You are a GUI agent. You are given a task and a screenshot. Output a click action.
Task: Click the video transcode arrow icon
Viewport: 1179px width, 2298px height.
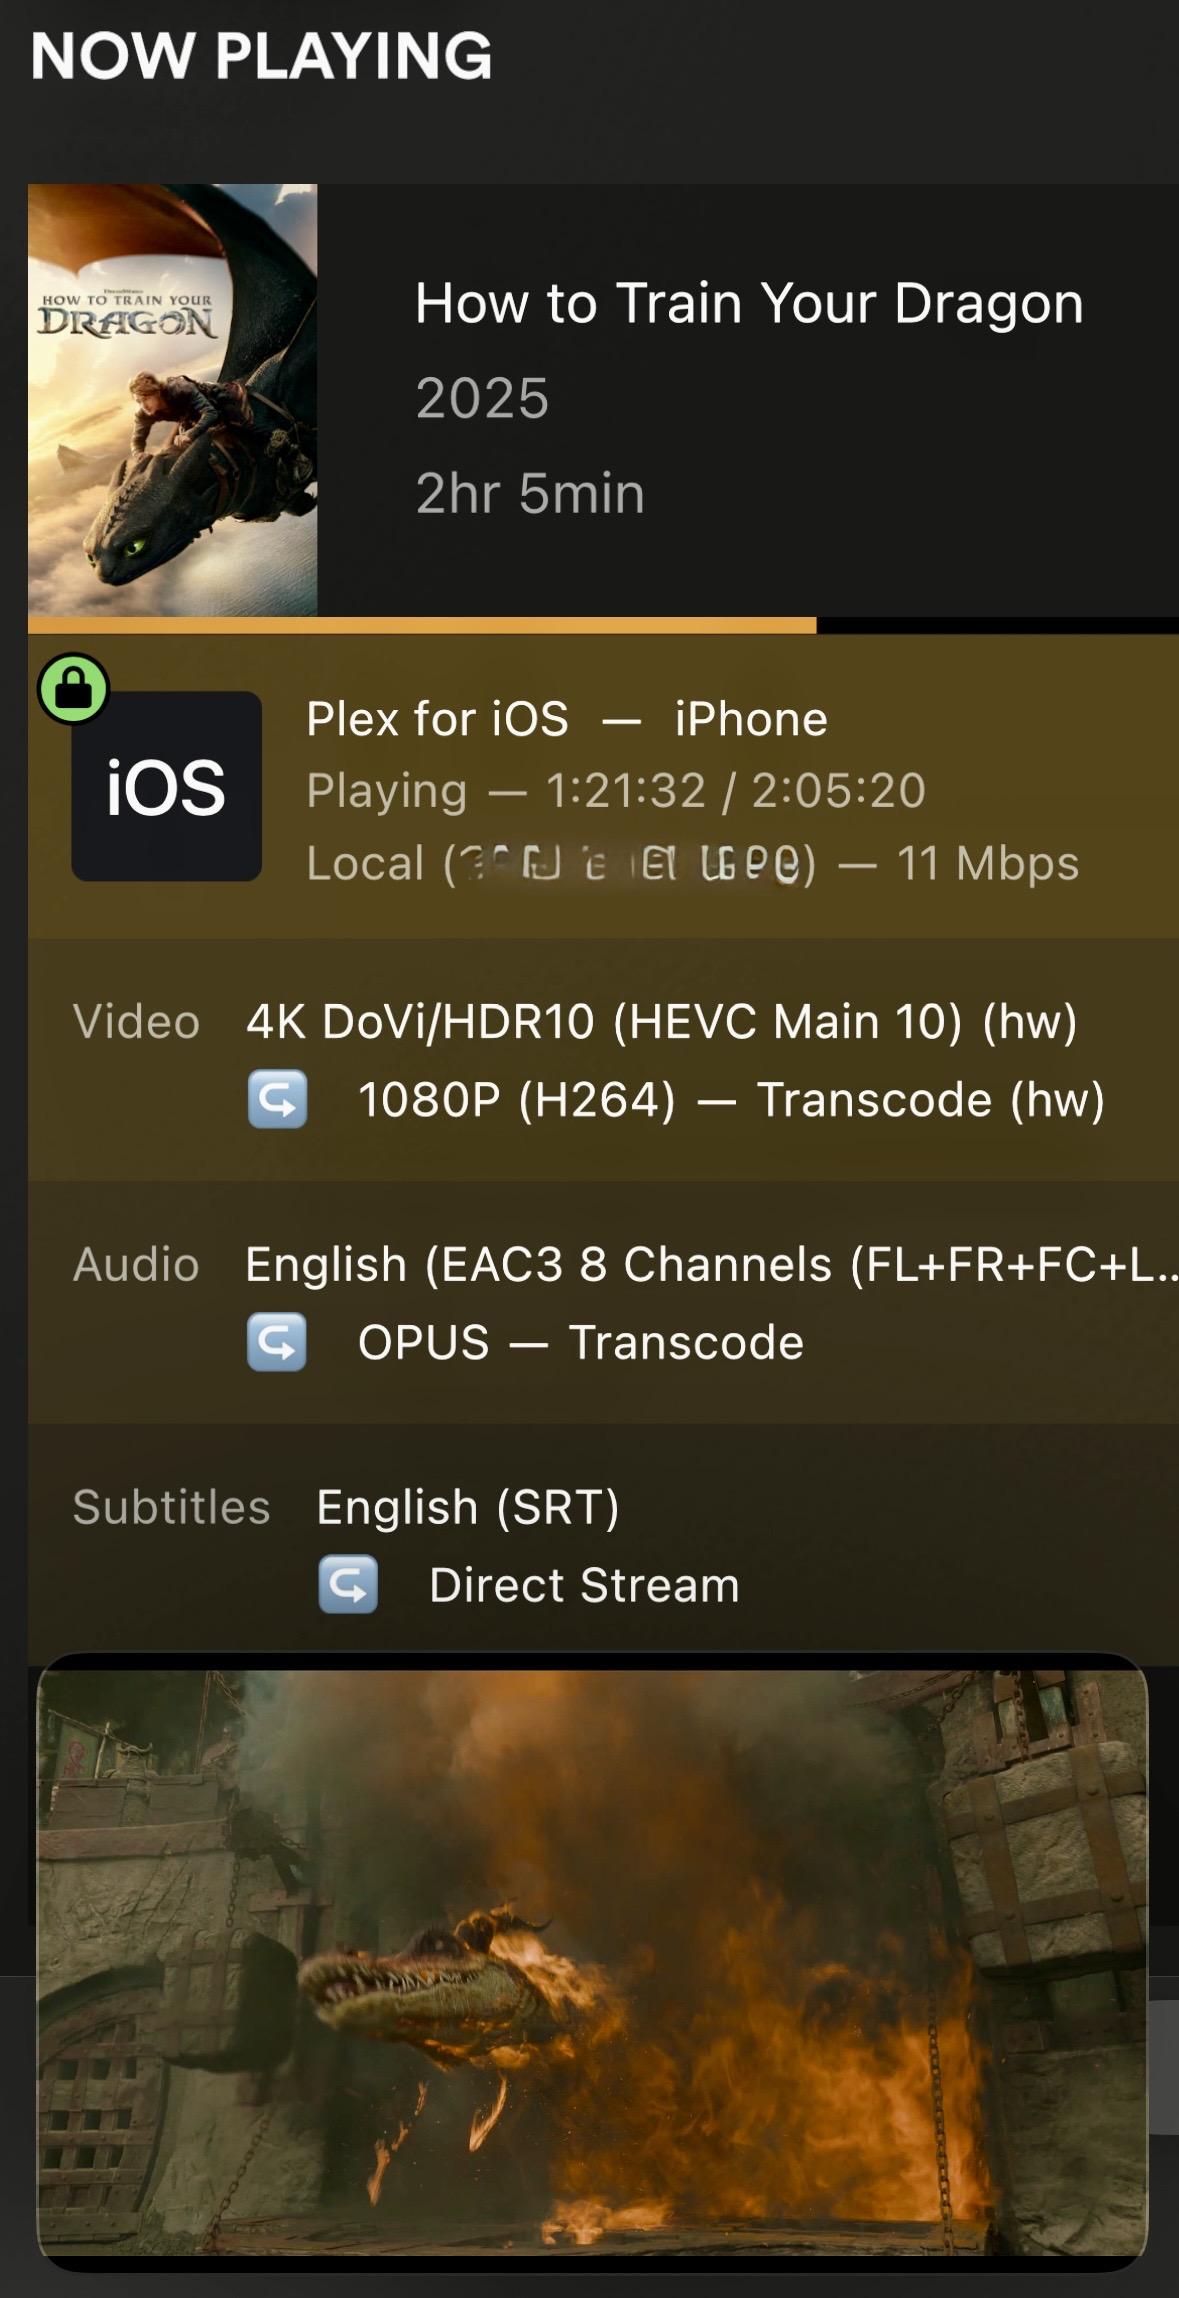pyautogui.click(x=277, y=1099)
